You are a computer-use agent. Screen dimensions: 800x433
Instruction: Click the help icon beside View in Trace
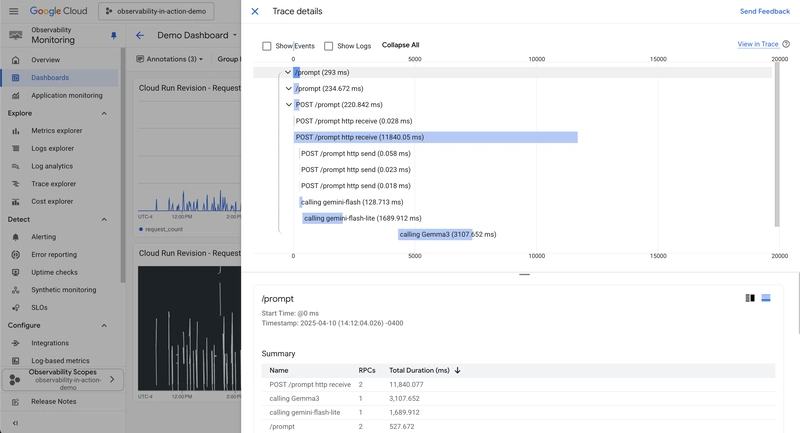click(786, 44)
